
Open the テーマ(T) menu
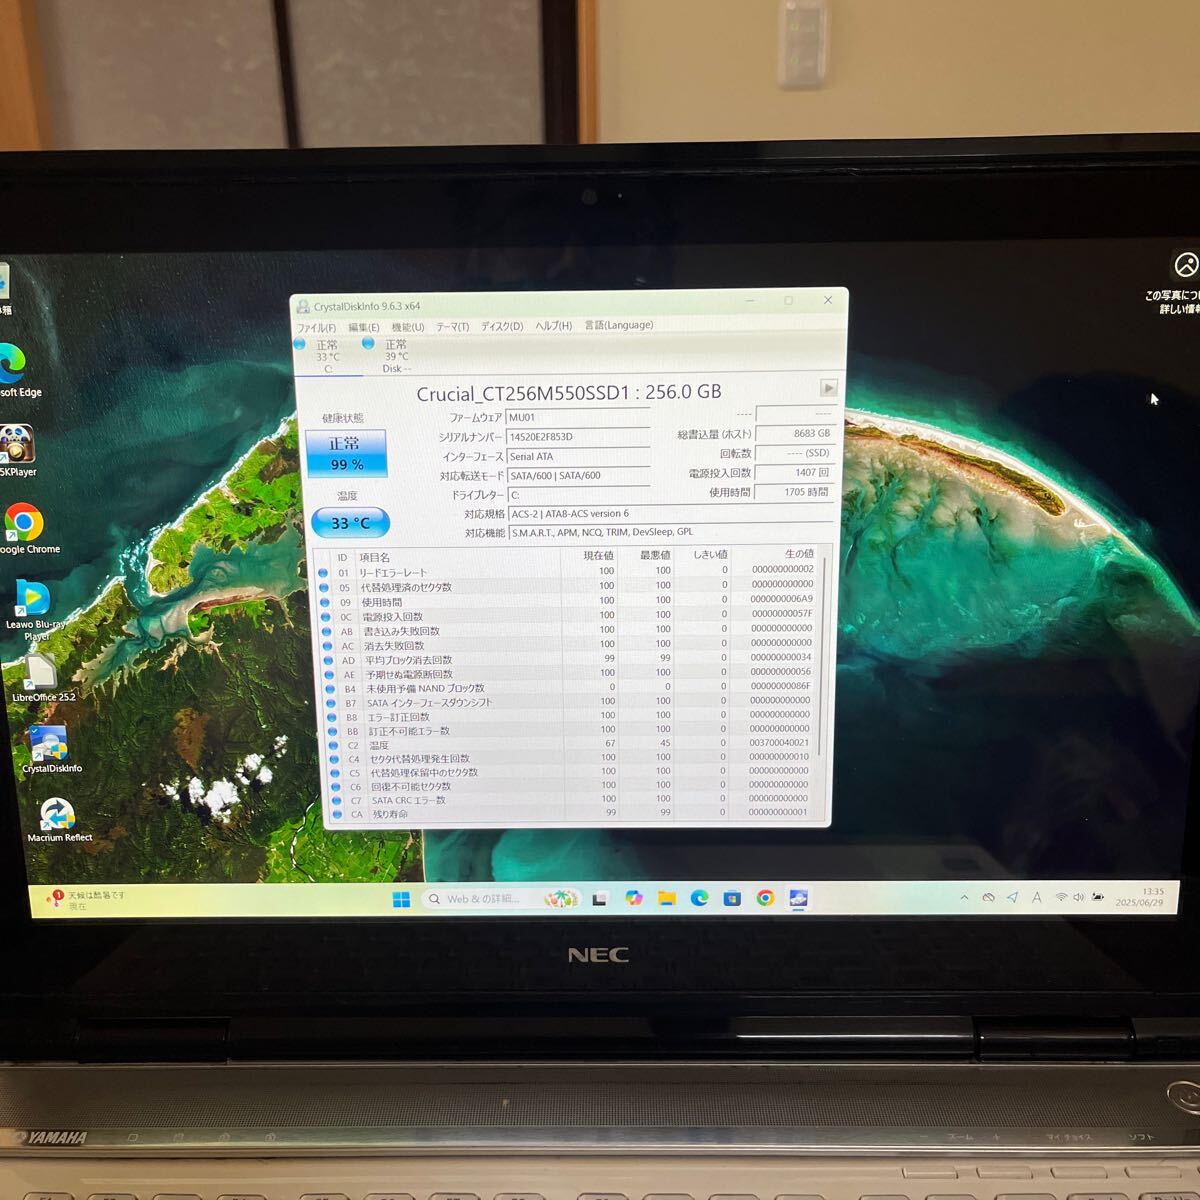[452, 327]
